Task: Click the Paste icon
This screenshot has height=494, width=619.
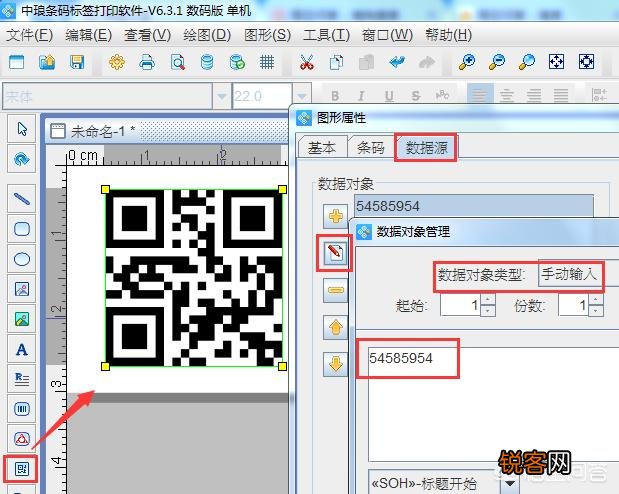Action: [x=366, y=62]
